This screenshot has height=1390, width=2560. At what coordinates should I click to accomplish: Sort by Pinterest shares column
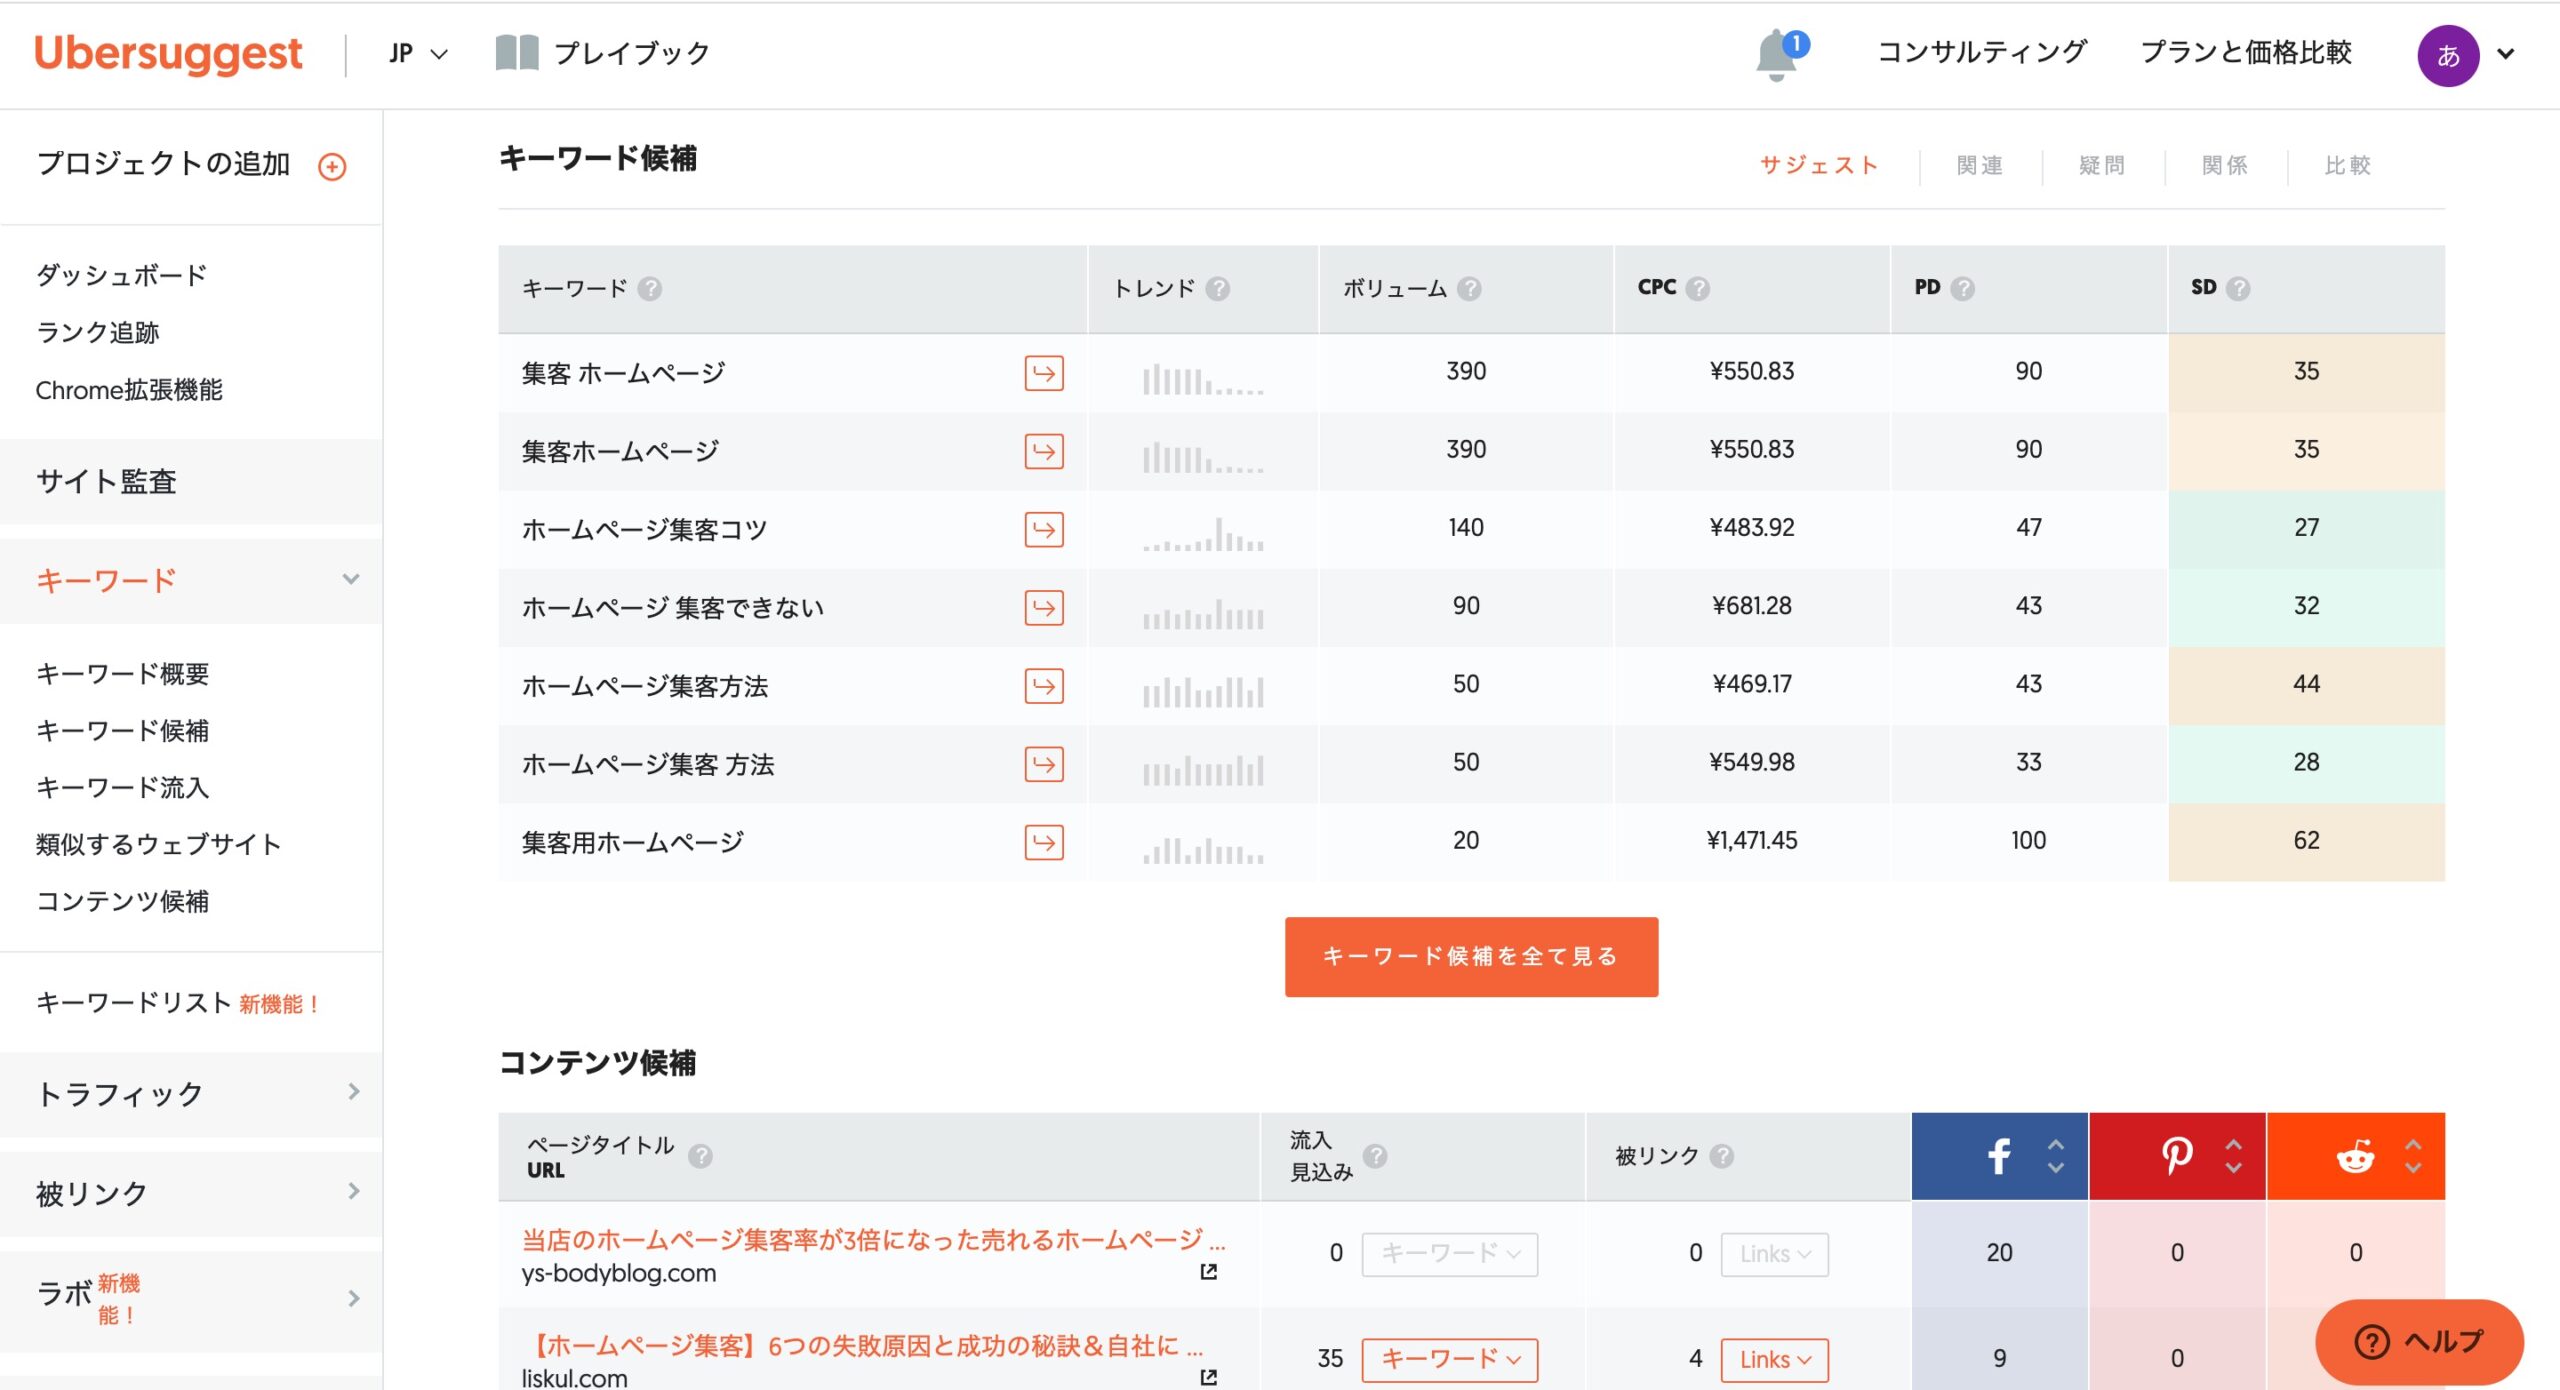click(2234, 1156)
